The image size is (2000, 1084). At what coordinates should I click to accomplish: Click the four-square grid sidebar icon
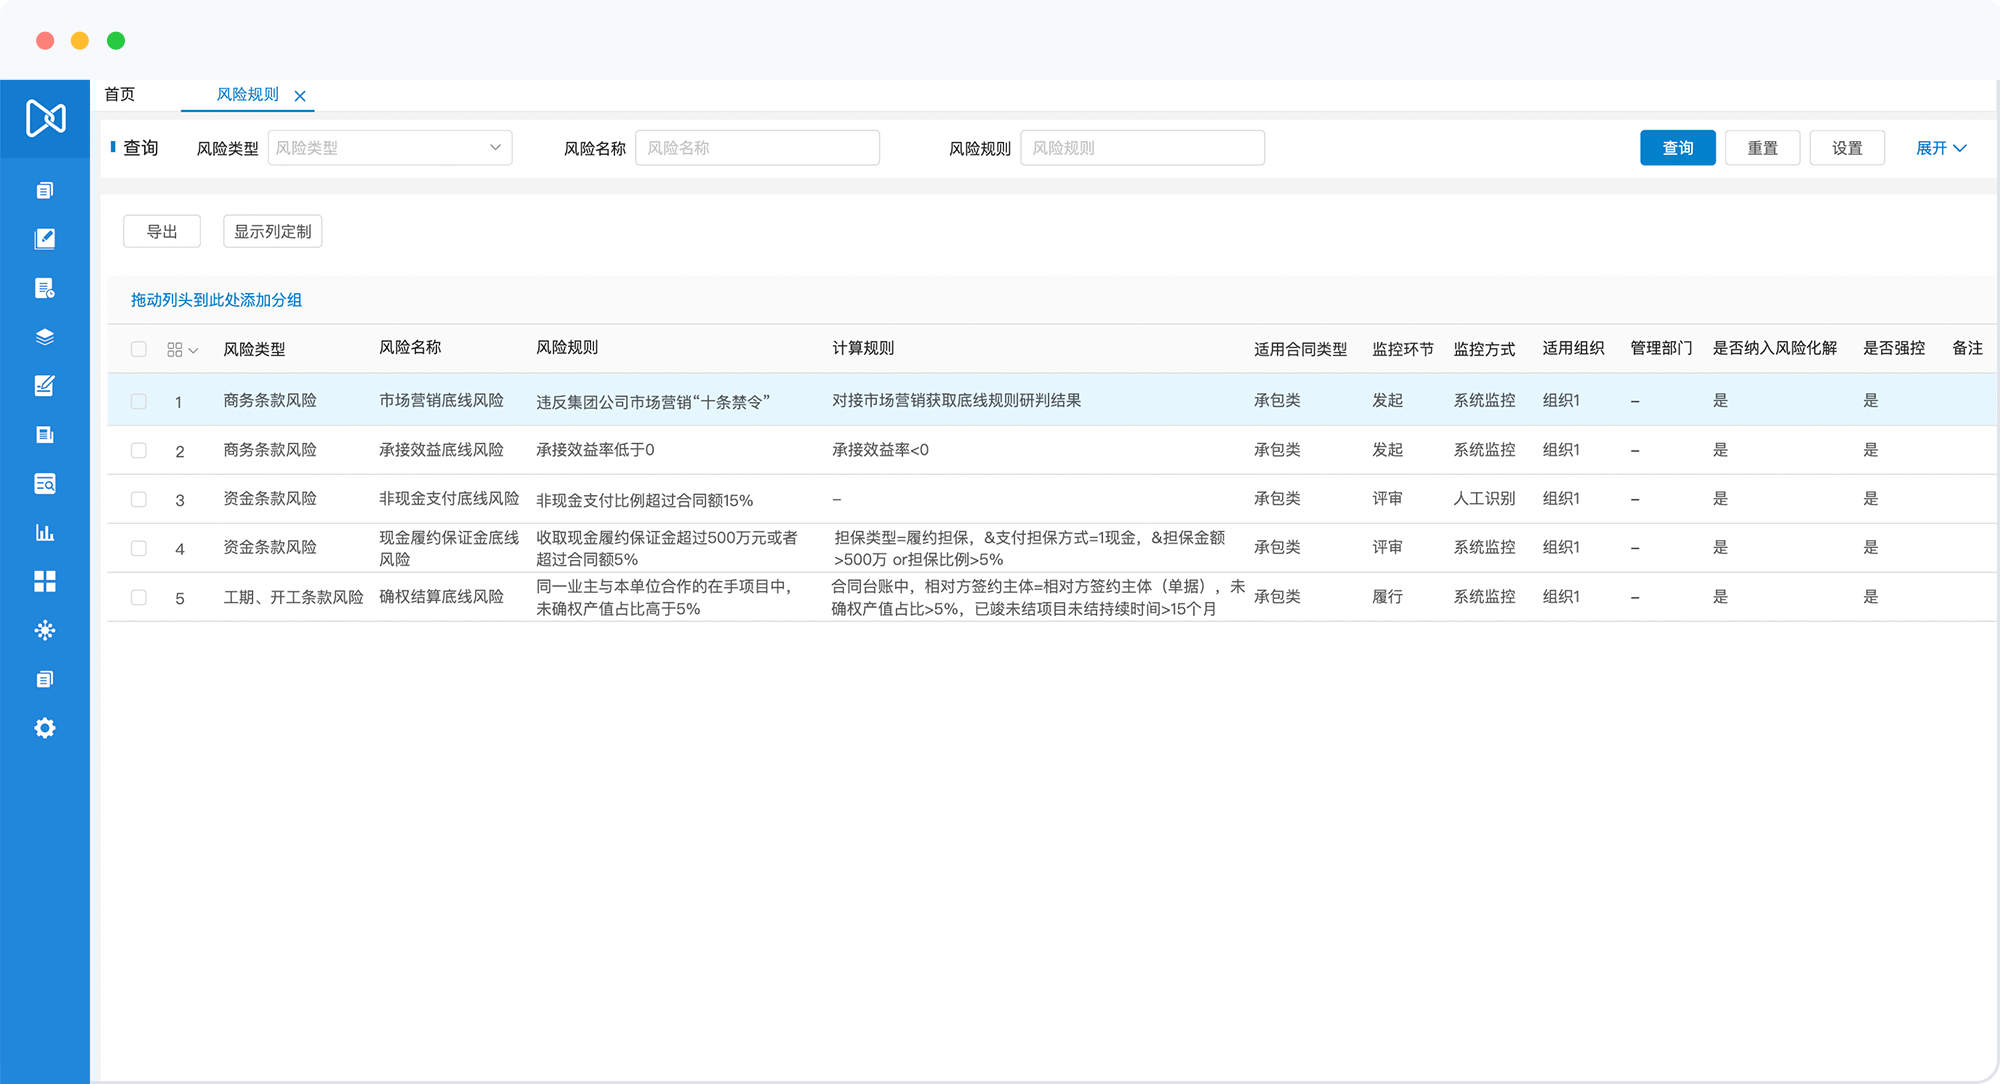pyautogui.click(x=44, y=581)
